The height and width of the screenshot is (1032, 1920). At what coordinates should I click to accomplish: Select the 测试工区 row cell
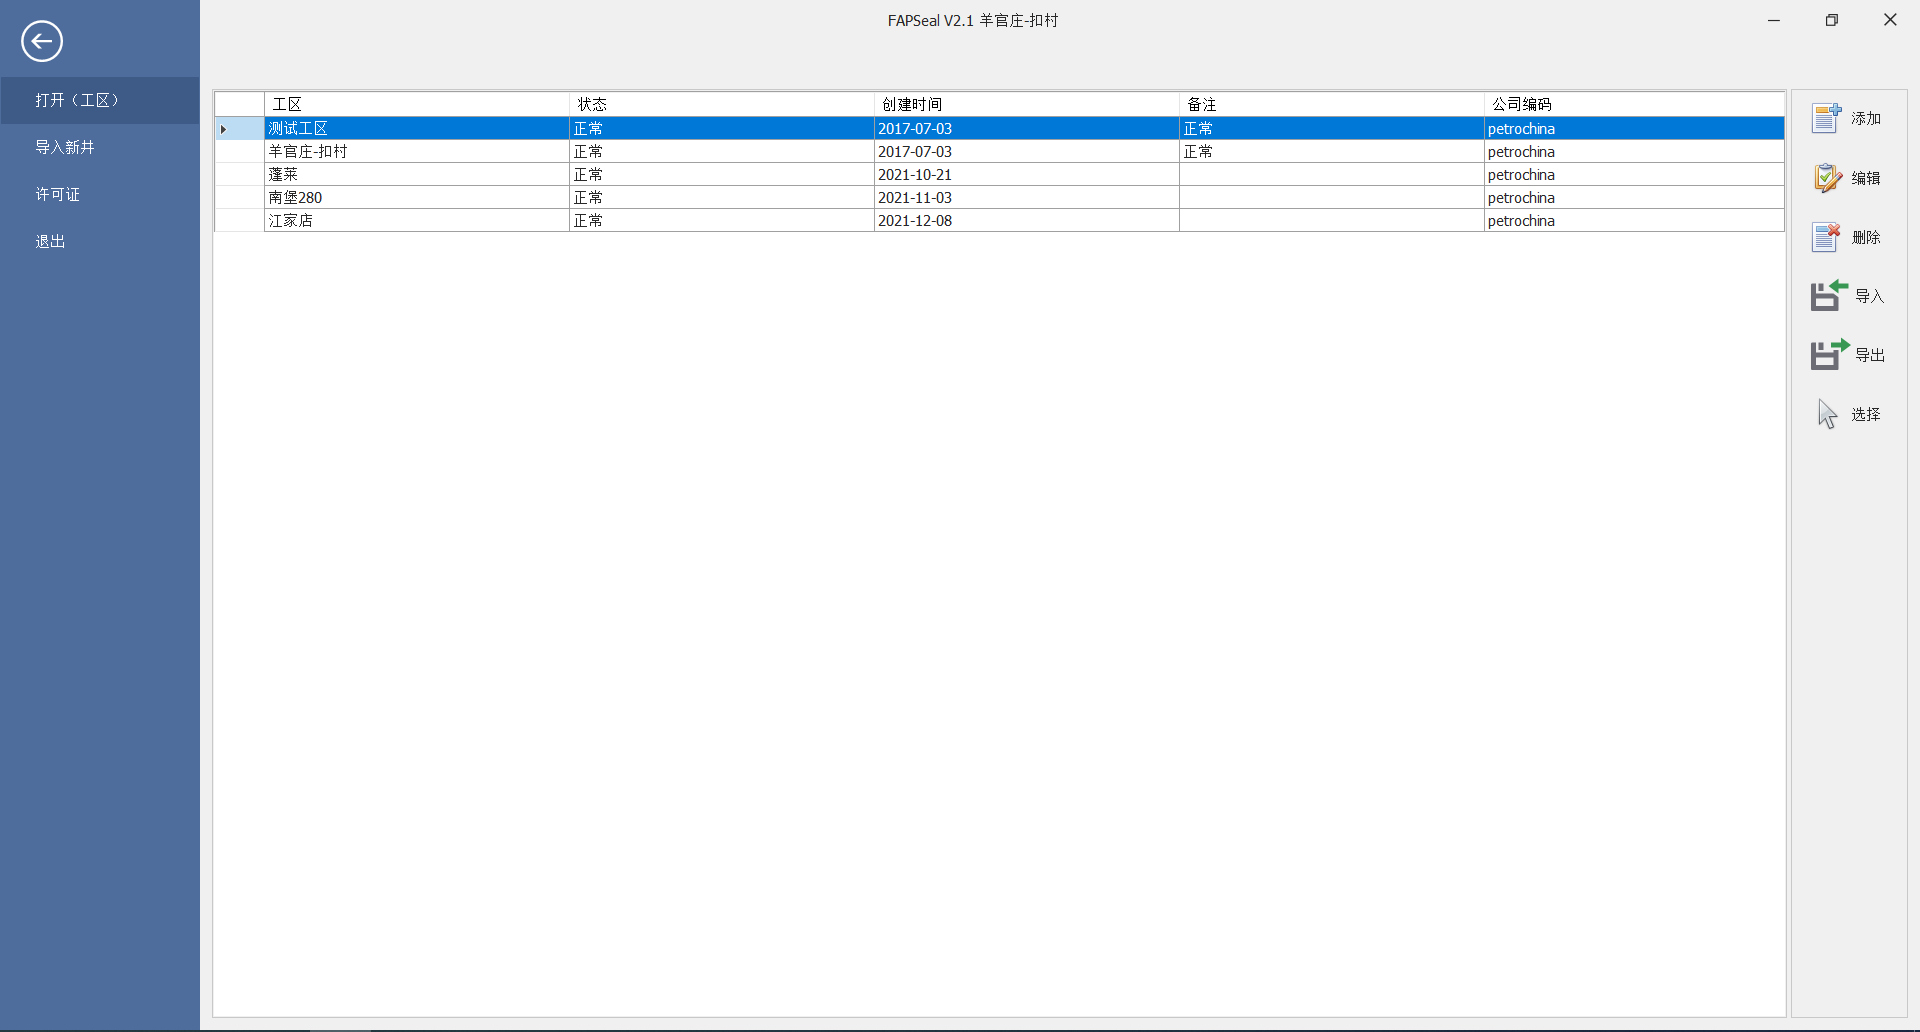pyautogui.click(x=417, y=128)
